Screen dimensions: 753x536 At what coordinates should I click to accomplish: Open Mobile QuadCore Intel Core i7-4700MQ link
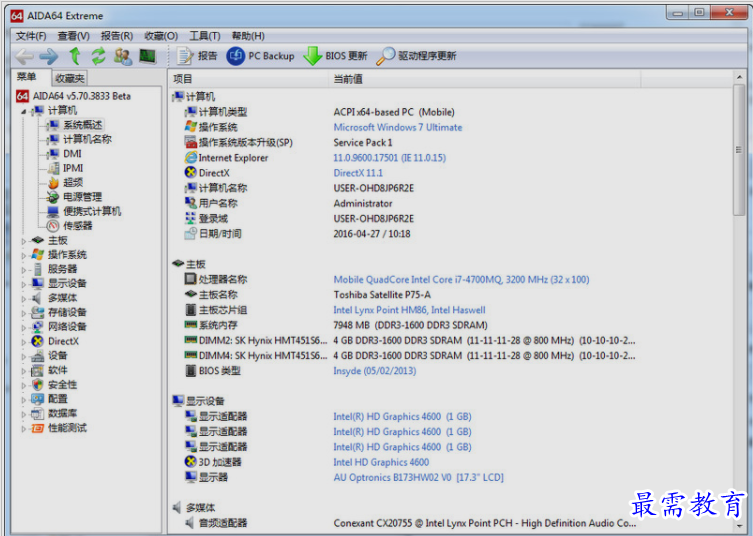pyautogui.click(x=461, y=280)
